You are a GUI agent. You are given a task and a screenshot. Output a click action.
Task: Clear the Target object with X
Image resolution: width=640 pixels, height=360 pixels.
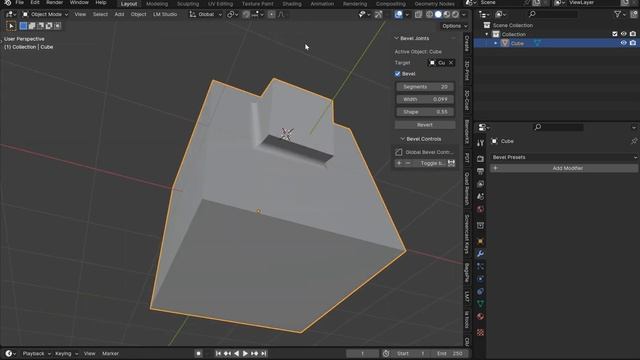451,63
